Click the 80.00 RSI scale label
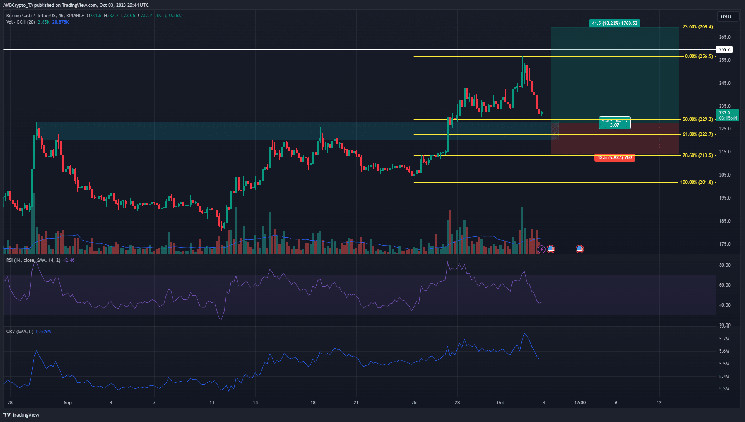This screenshot has height=422, width=745. [x=725, y=265]
